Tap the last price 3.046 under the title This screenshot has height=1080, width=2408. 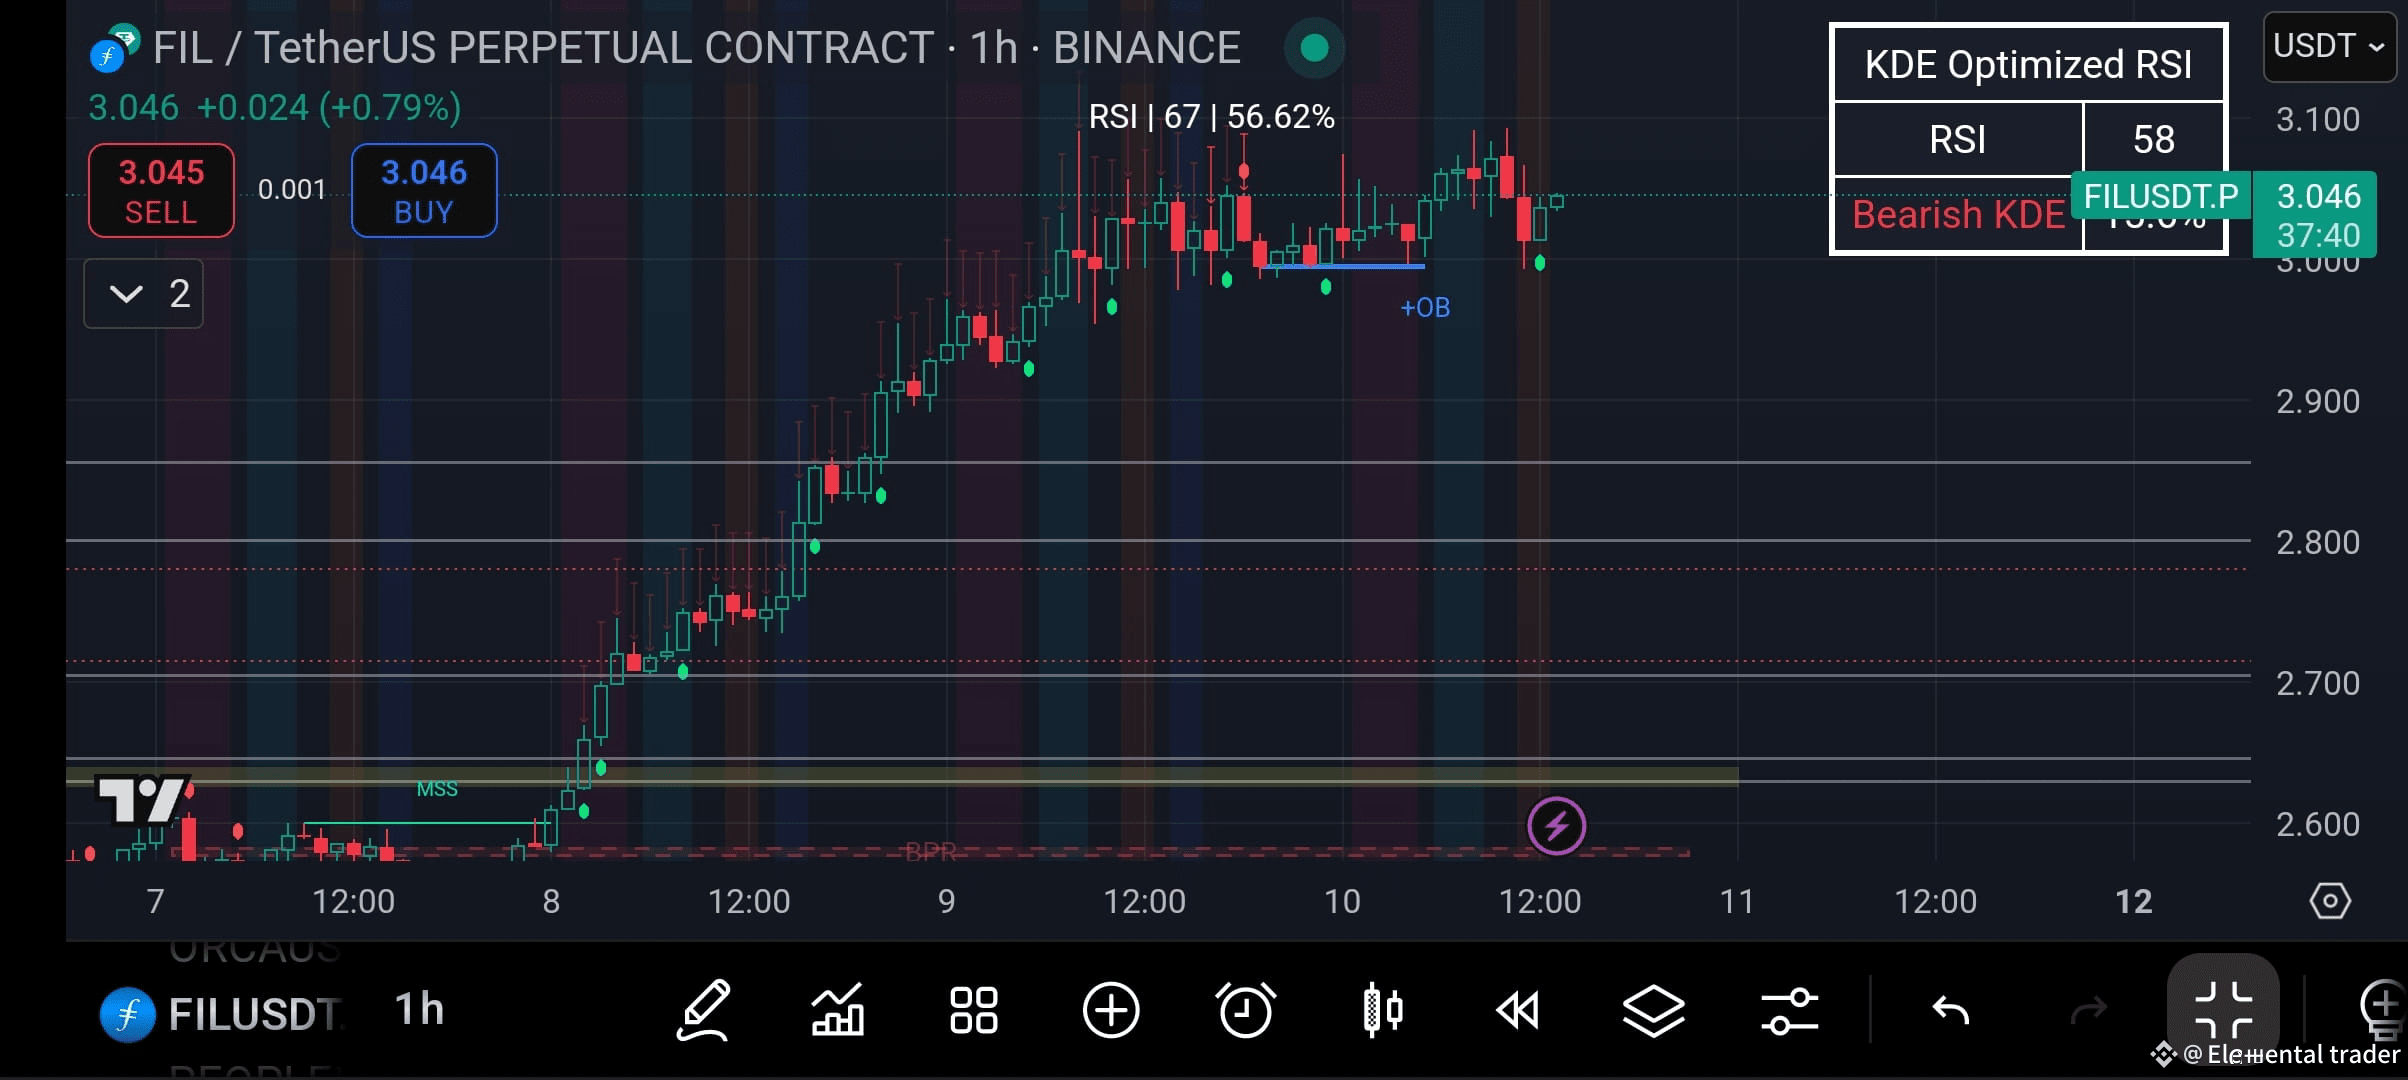[133, 107]
